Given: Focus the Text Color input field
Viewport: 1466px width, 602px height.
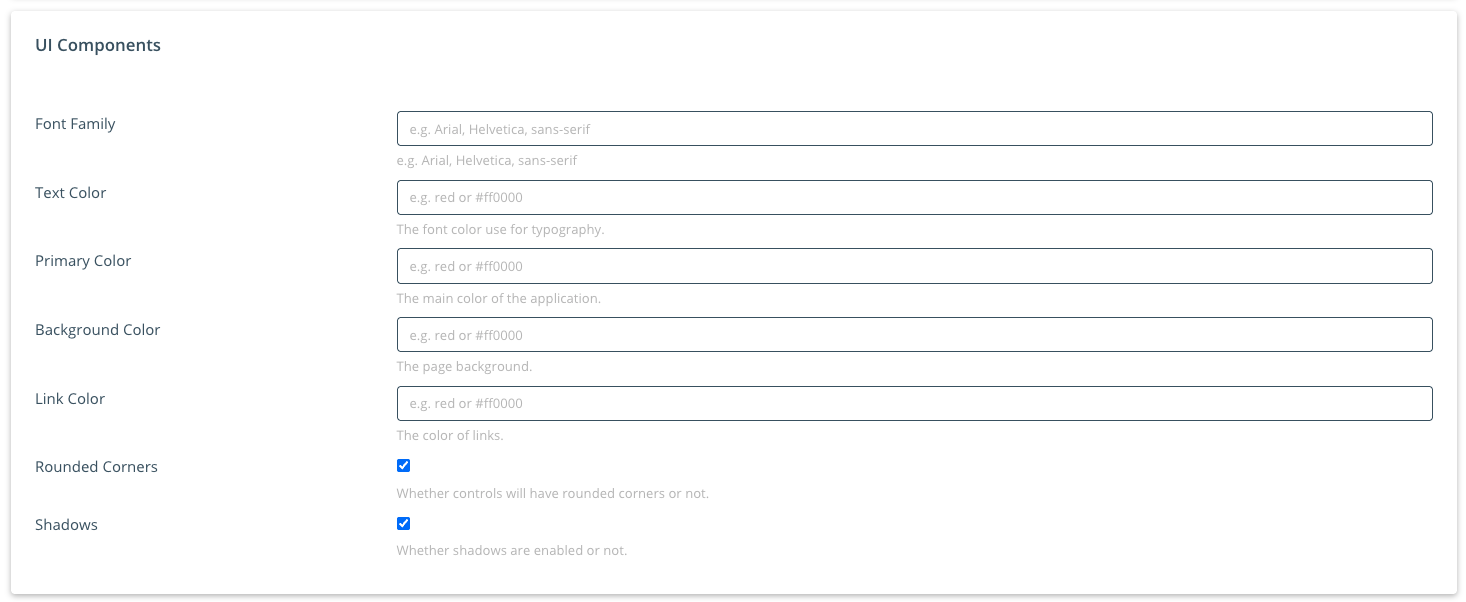Looking at the screenshot, I should coord(914,198).
